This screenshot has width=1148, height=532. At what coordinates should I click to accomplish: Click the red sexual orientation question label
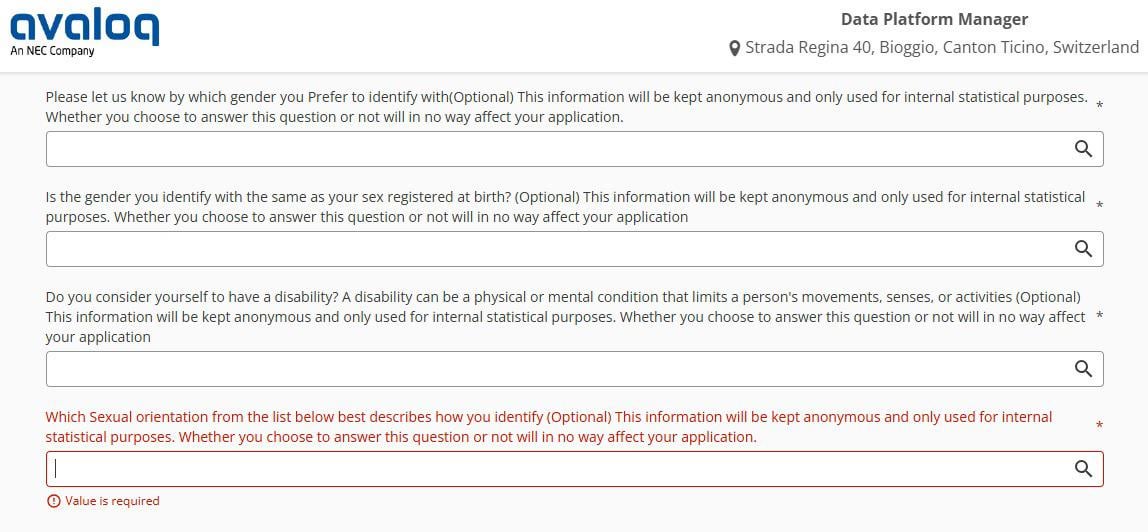[x=549, y=427]
